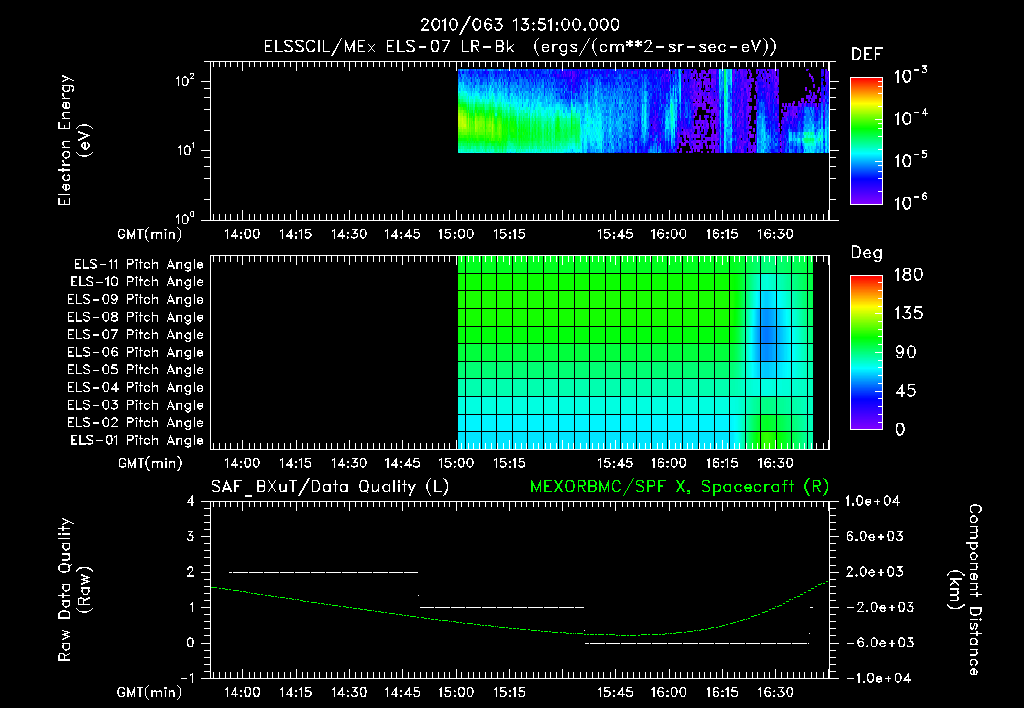Select the ELS-03 Pitch Angle row label
1024x708 pixels.
point(135,405)
